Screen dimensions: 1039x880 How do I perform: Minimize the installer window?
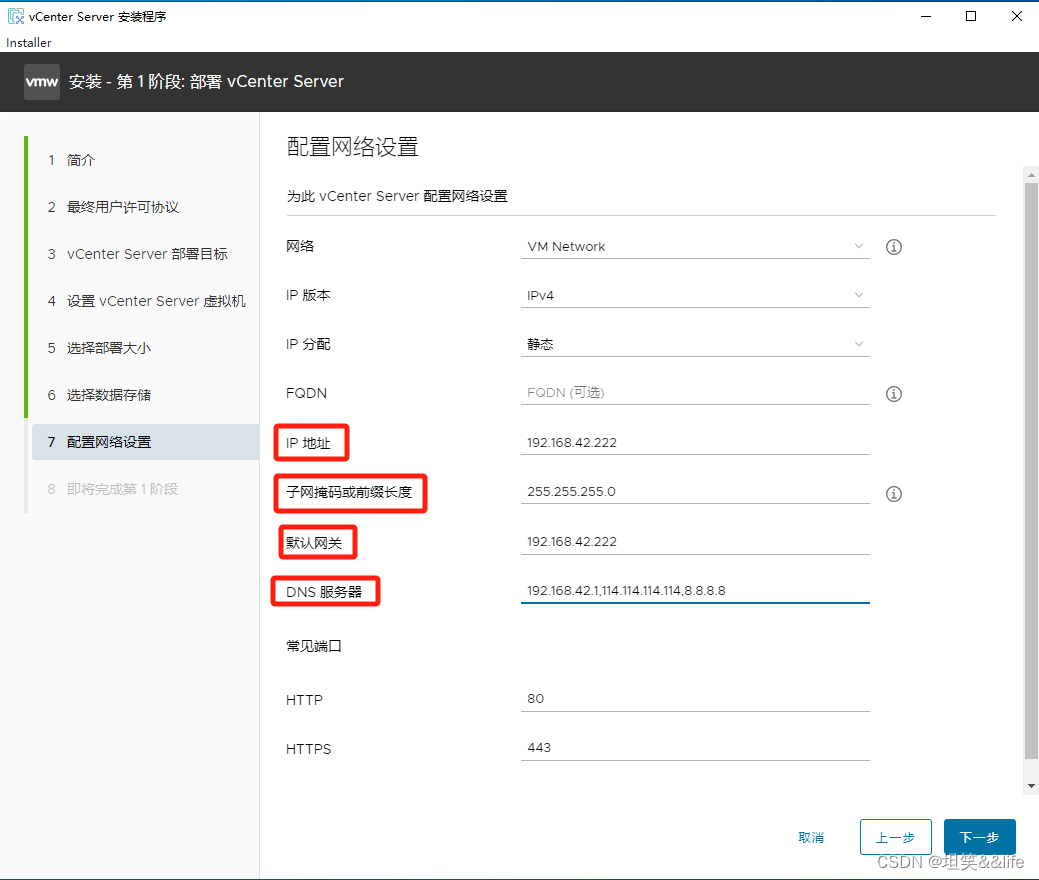coord(926,17)
